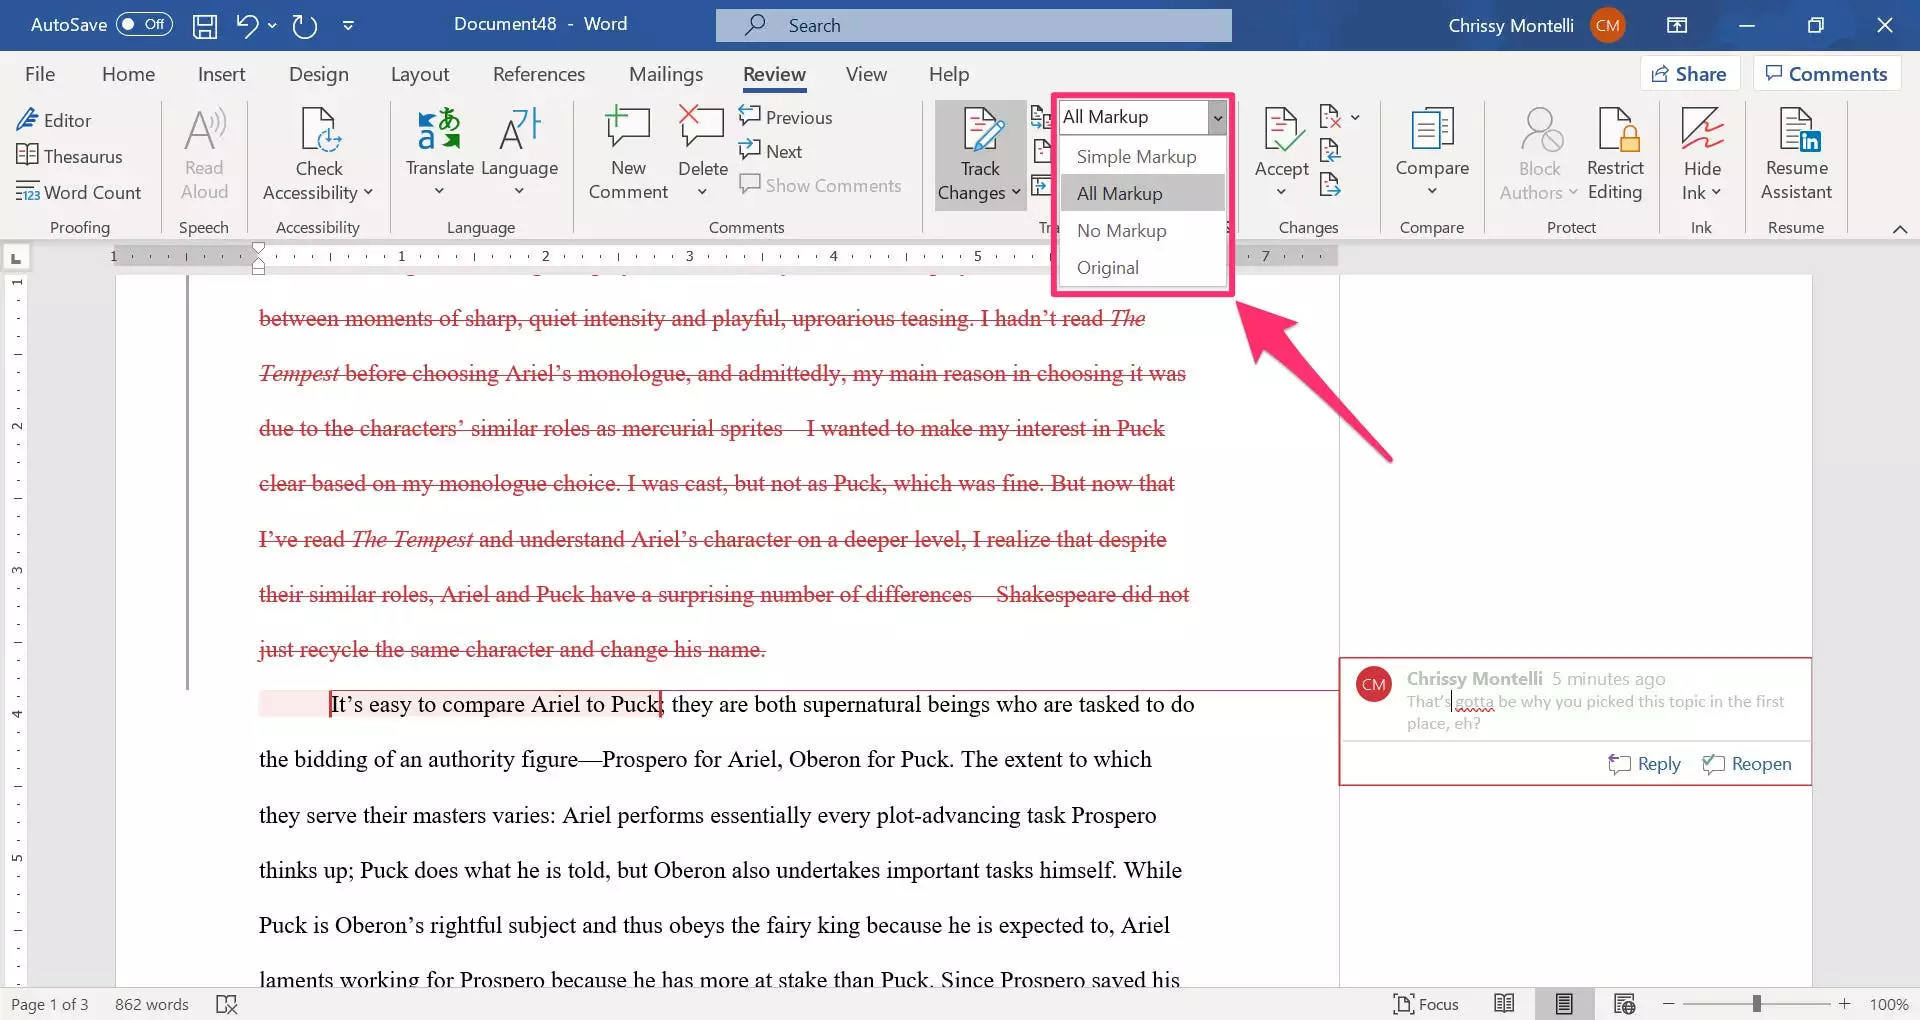Launch the Resume Assistant
This screenshot has width=1920, height=1020.
pyautogui.click(x=1796, y=152)
